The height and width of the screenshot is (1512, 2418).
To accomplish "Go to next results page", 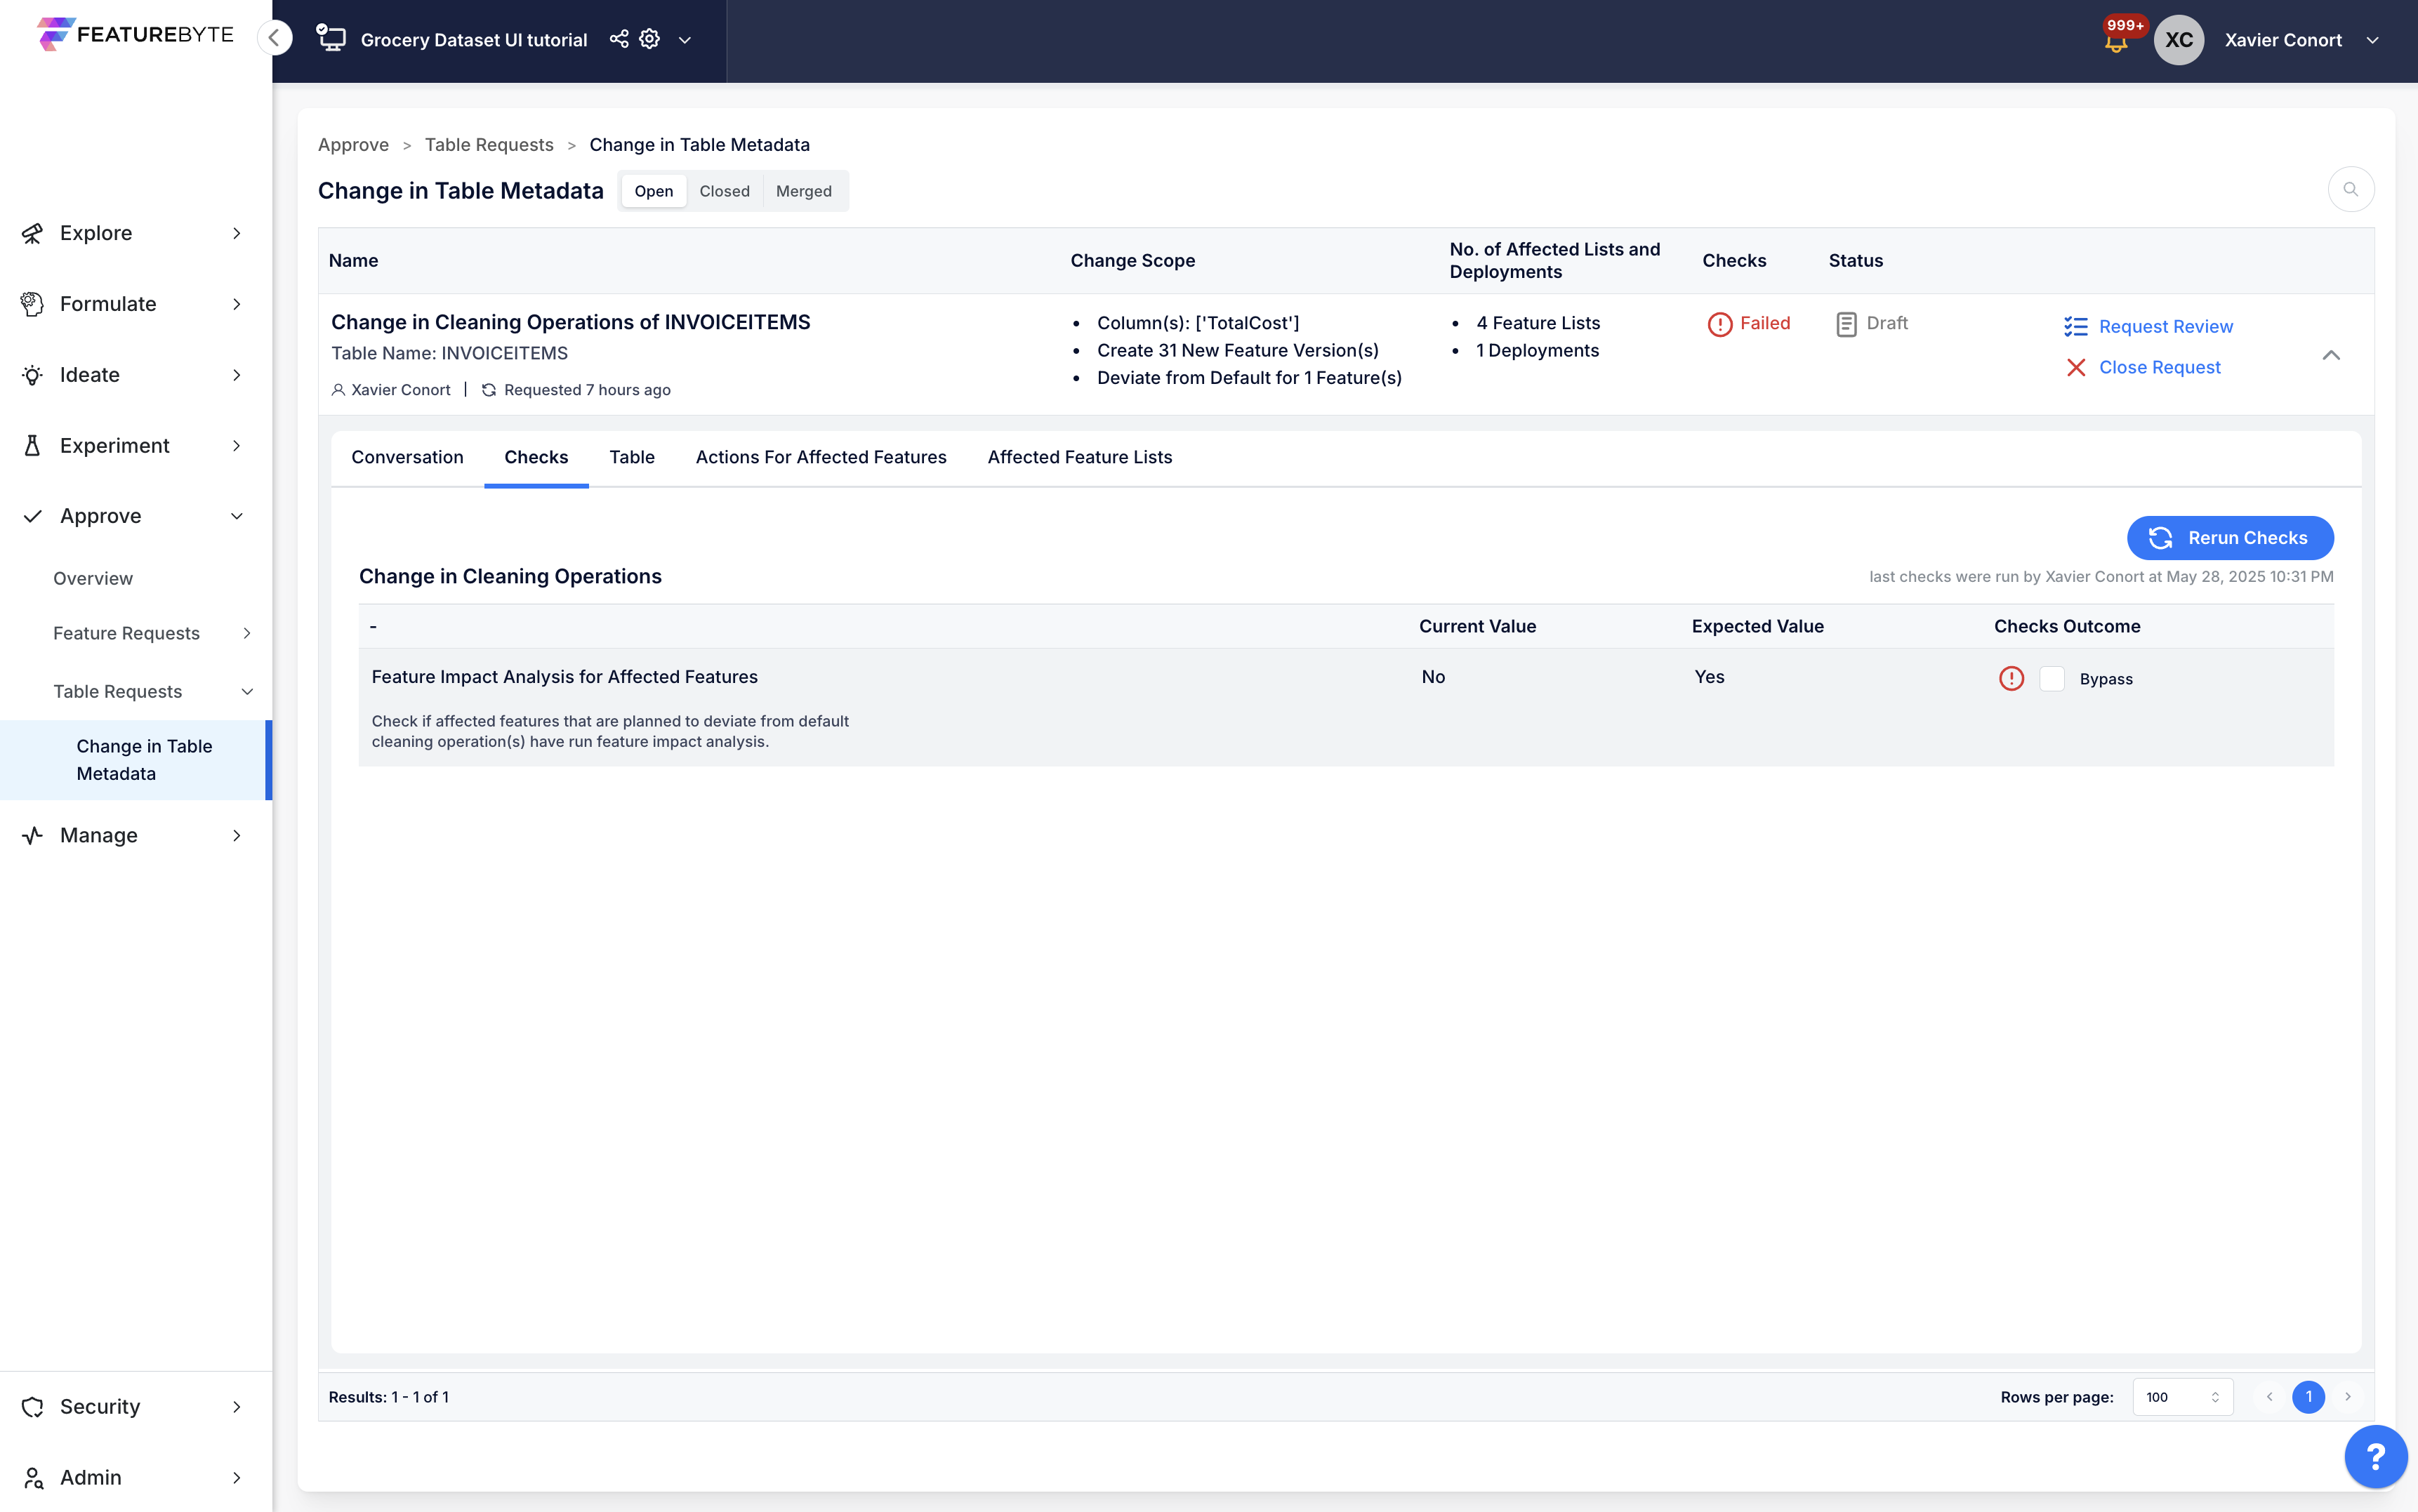I will [x=2348, y=1397].
